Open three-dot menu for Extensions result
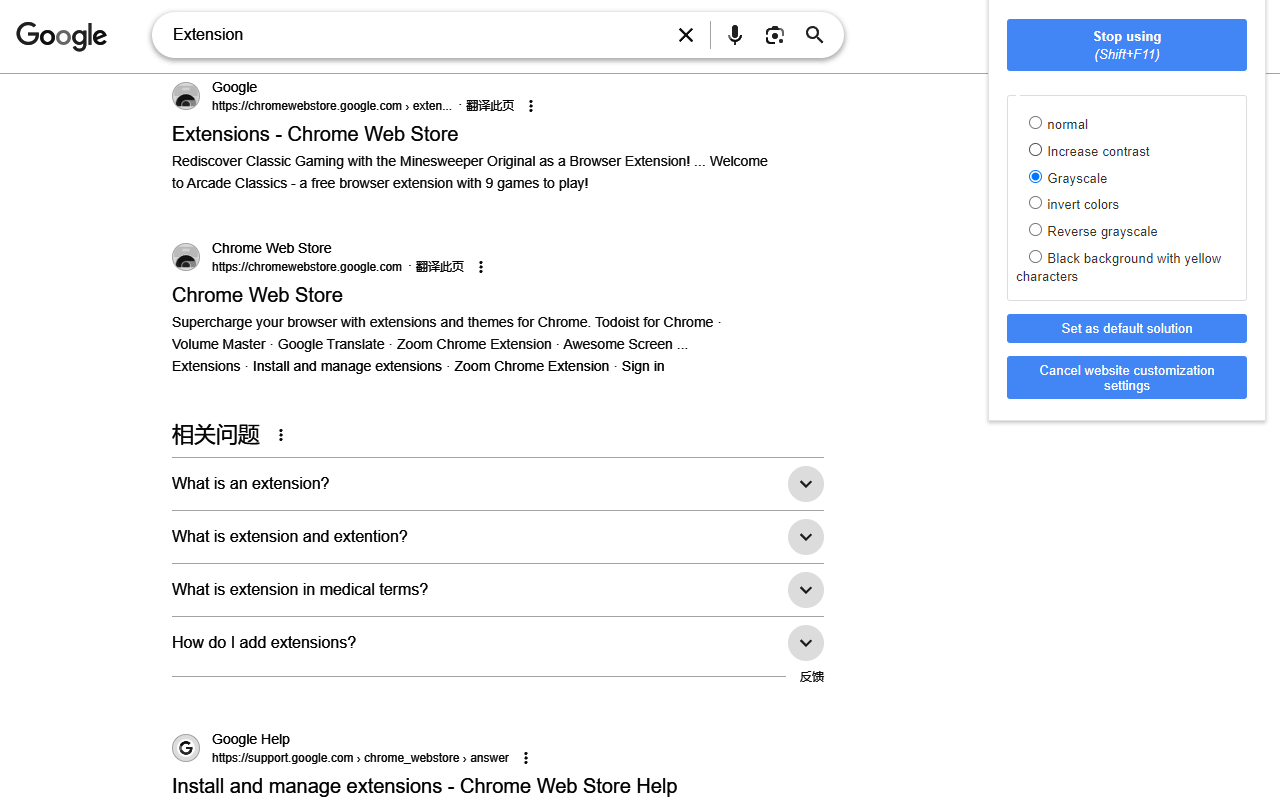The width and height of the screenshot is (1280, 800). point(531,106)
